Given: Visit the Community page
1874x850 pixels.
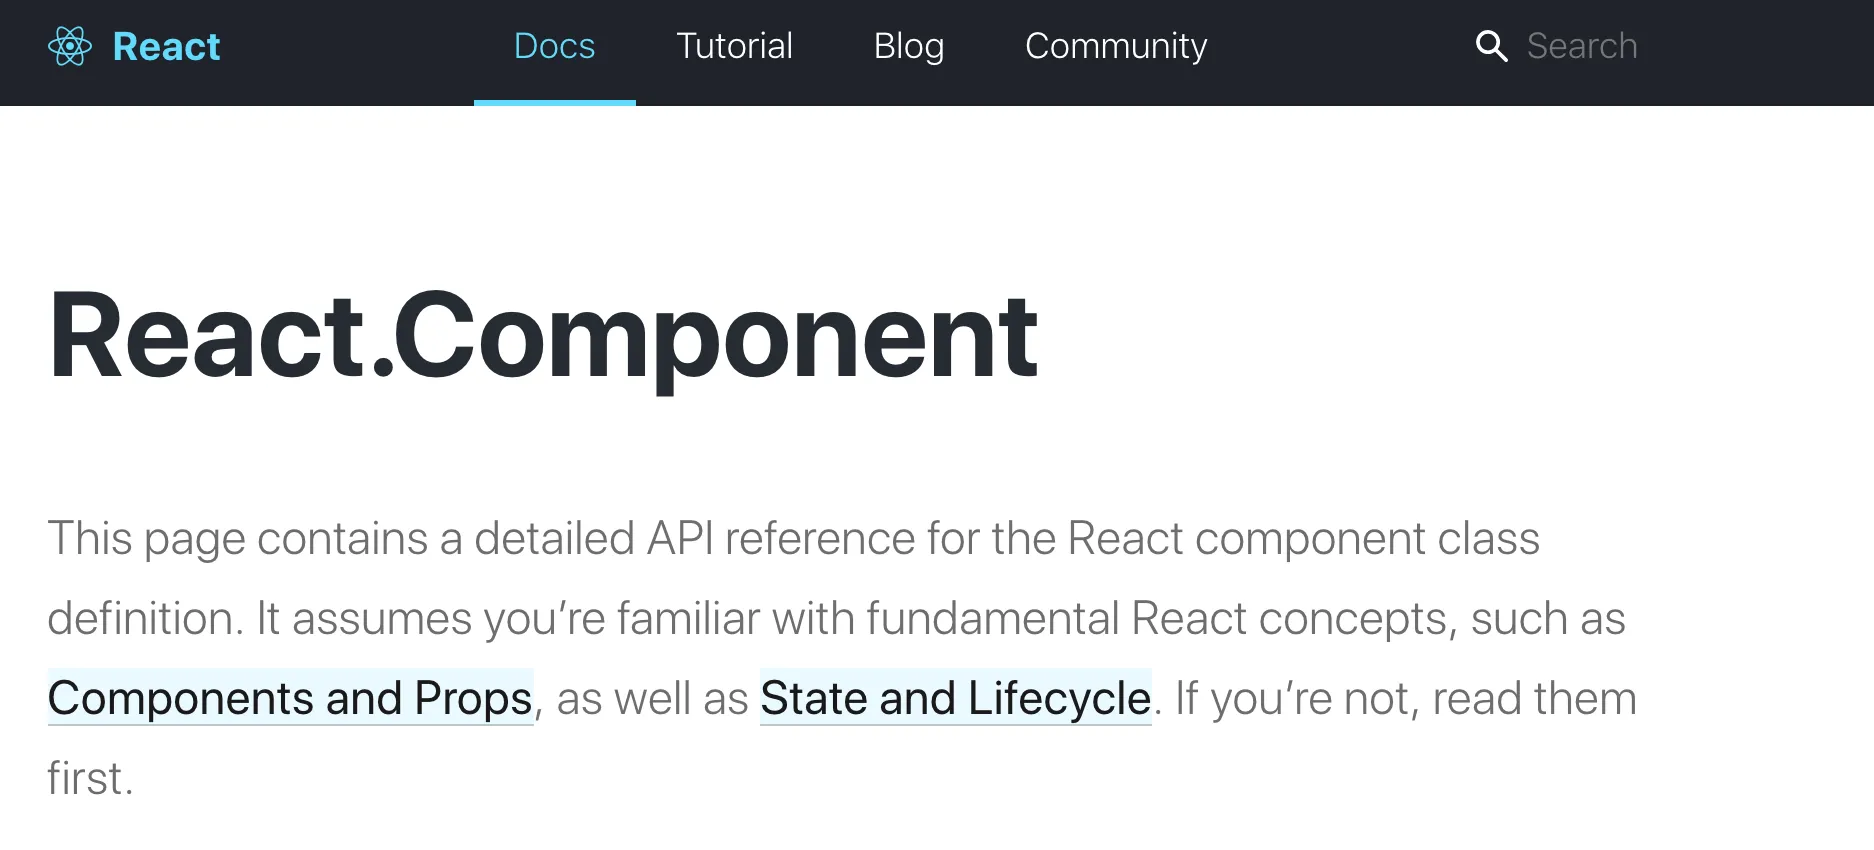Looking at the screenshot, I should click(1116, 46).
